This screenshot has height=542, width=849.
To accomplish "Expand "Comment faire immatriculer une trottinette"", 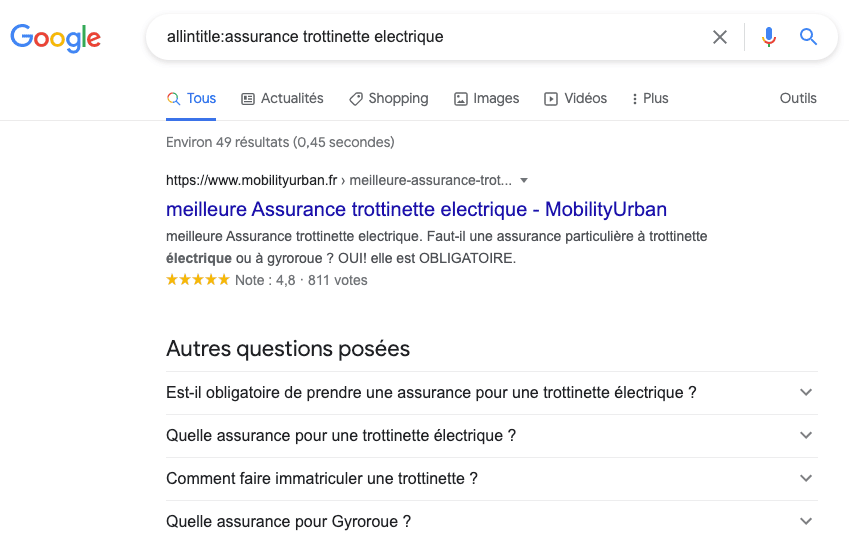I will 491,479.
